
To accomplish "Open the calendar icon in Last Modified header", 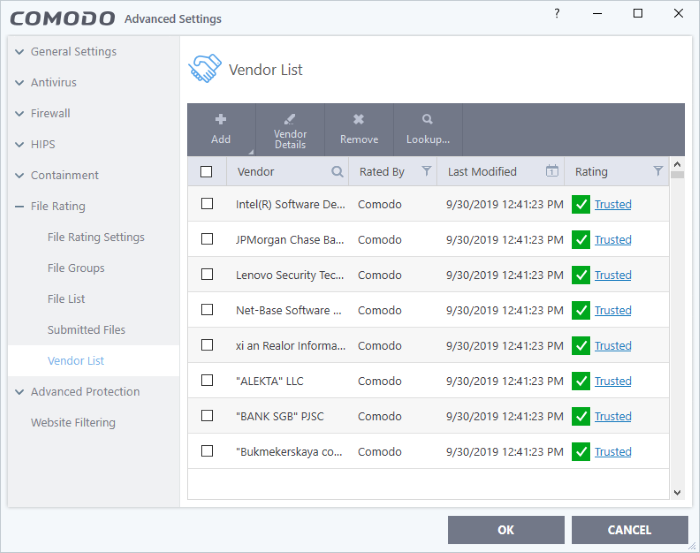I will pyautogui.click(x=552, y=170).
